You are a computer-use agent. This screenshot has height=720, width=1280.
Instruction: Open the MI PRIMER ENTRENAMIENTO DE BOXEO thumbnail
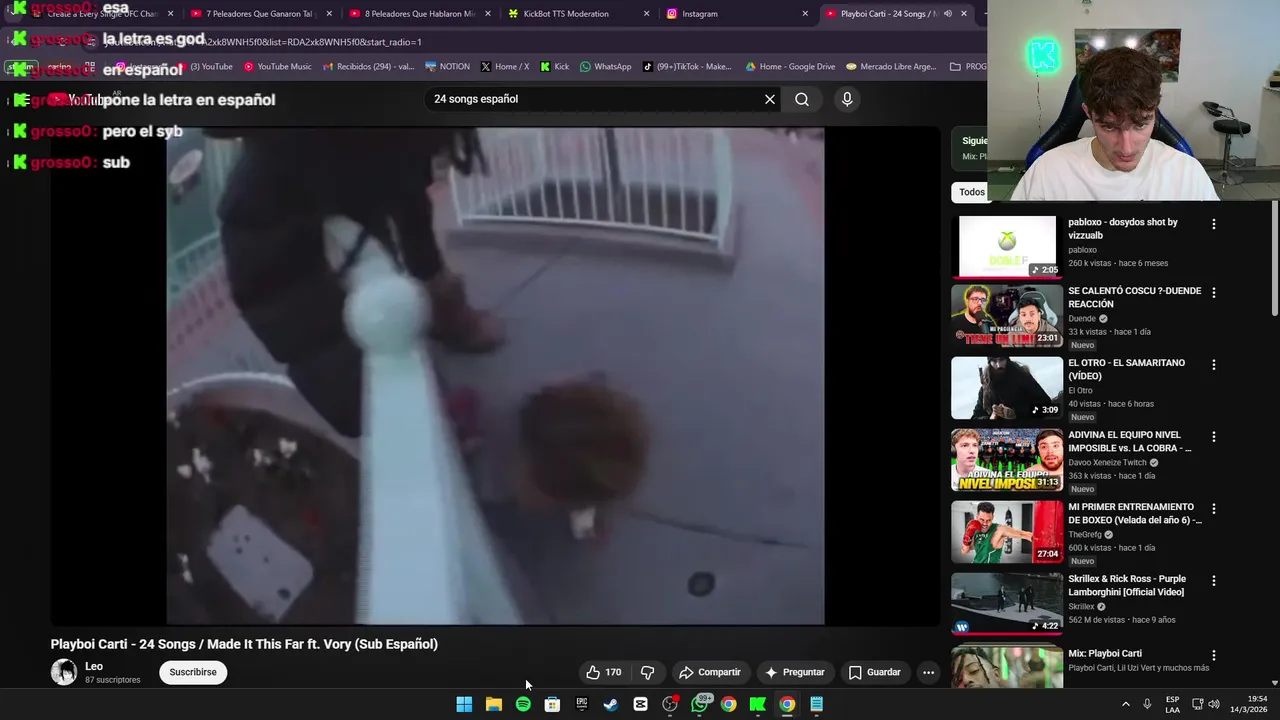pyautogui.click(x=1007, y=532)
